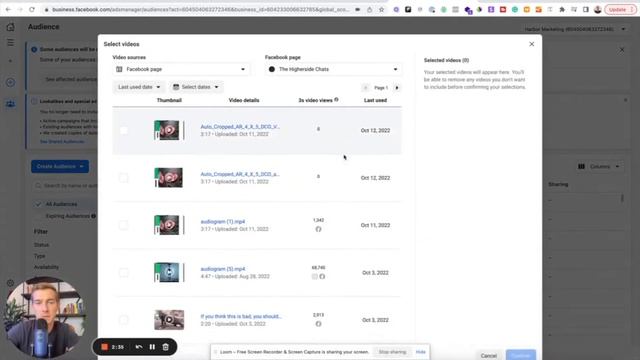Open the browser extensions puzzle icon
This screenshot has width=640, height=360.
562,9
